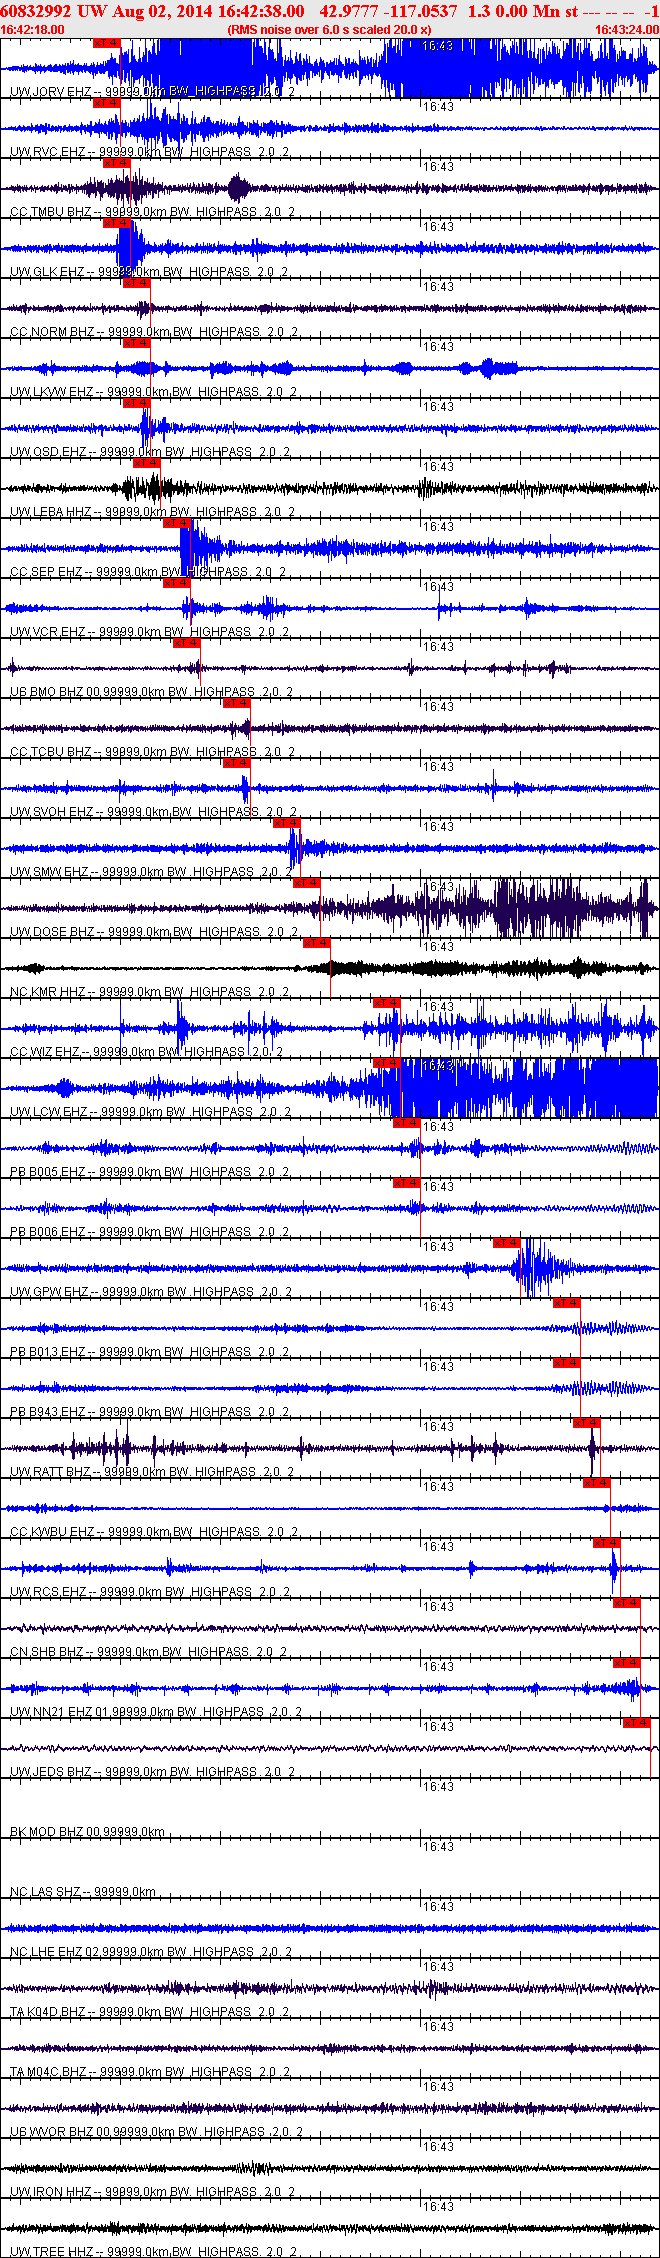The height and width of the screenshot is (2258, 660).
Task: Select the UW.OSD EHZ trace label
Action: 150,451
